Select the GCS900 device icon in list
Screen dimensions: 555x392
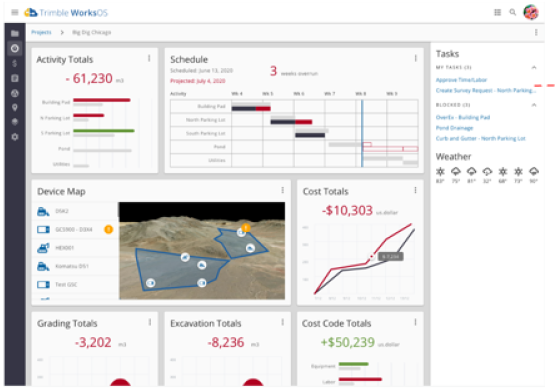click(43, 230)
